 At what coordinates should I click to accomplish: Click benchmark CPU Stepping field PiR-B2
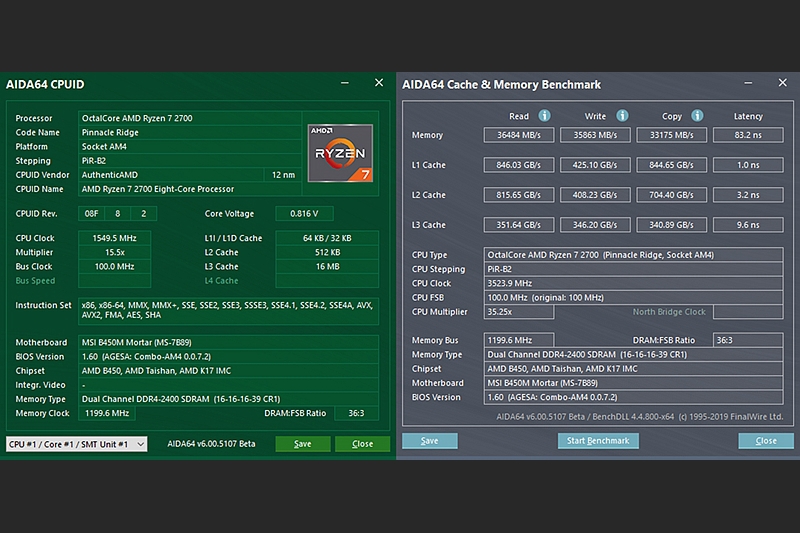[x=633, y=269]
